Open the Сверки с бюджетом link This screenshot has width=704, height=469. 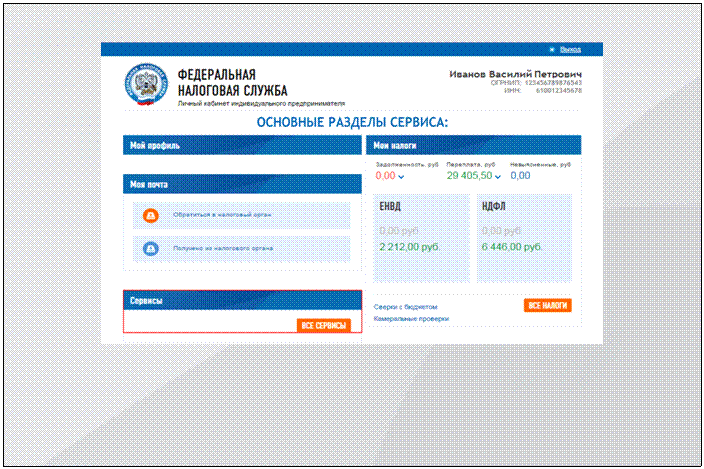406,307
